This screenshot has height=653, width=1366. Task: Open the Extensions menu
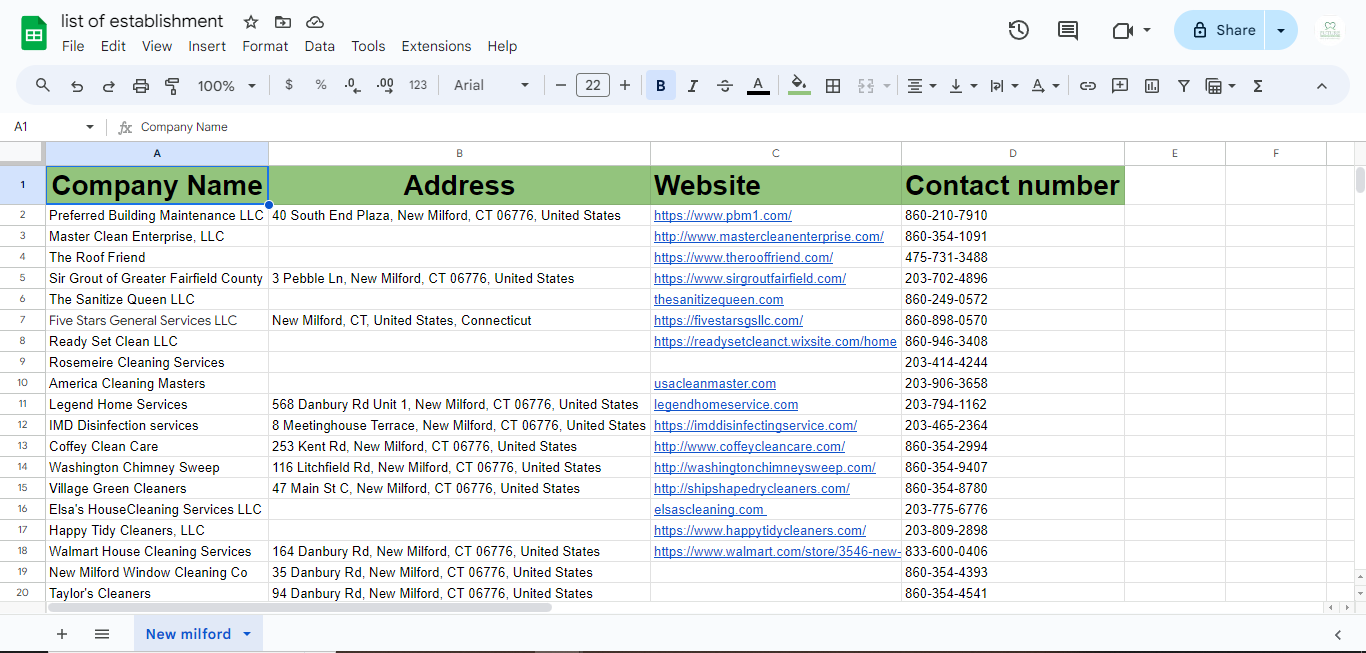(x=436, y=46)
